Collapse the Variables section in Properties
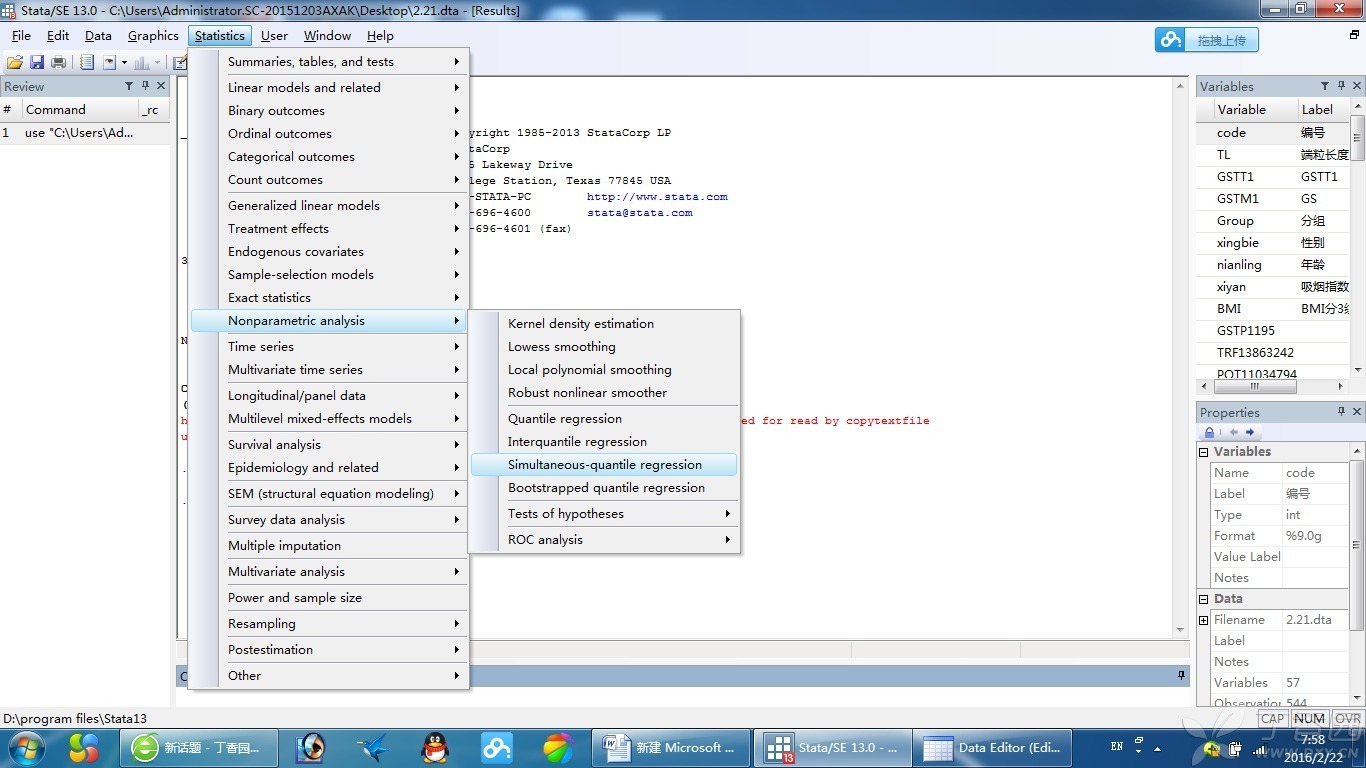Viewport: 1366px width, 768px height. click(x=1204, y=452)
